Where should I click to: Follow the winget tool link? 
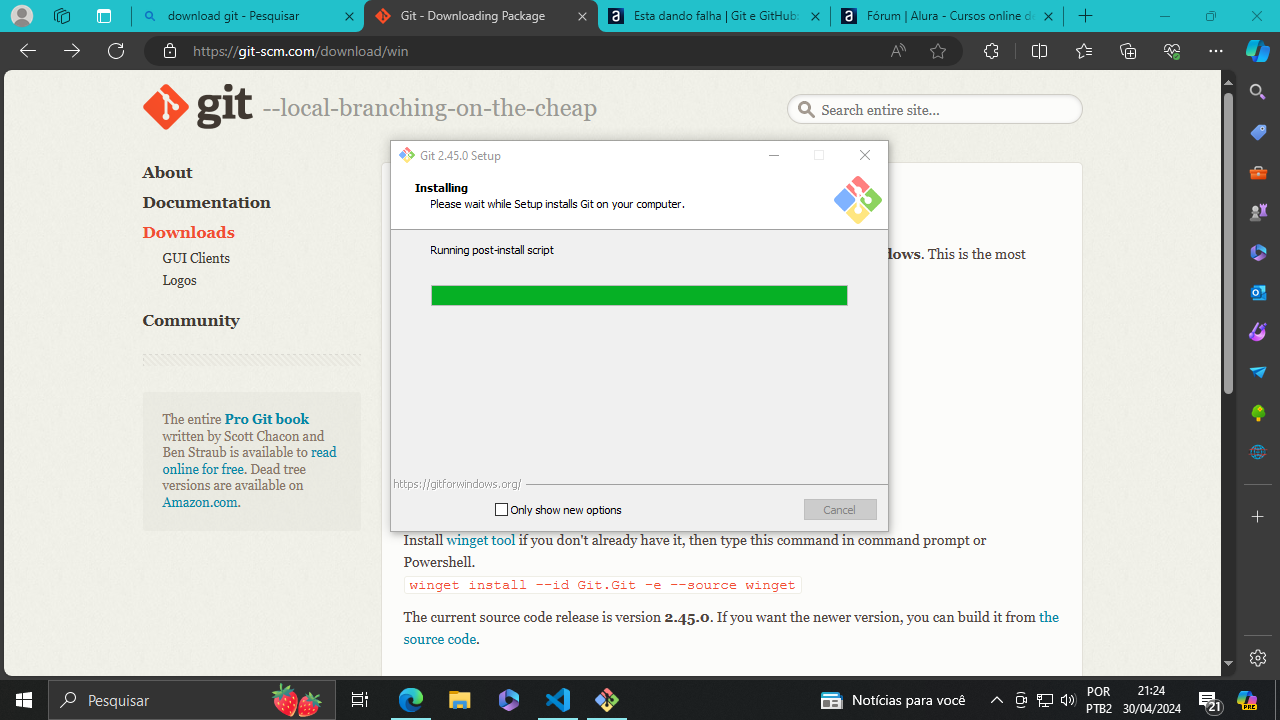click(x=481, y=540)
